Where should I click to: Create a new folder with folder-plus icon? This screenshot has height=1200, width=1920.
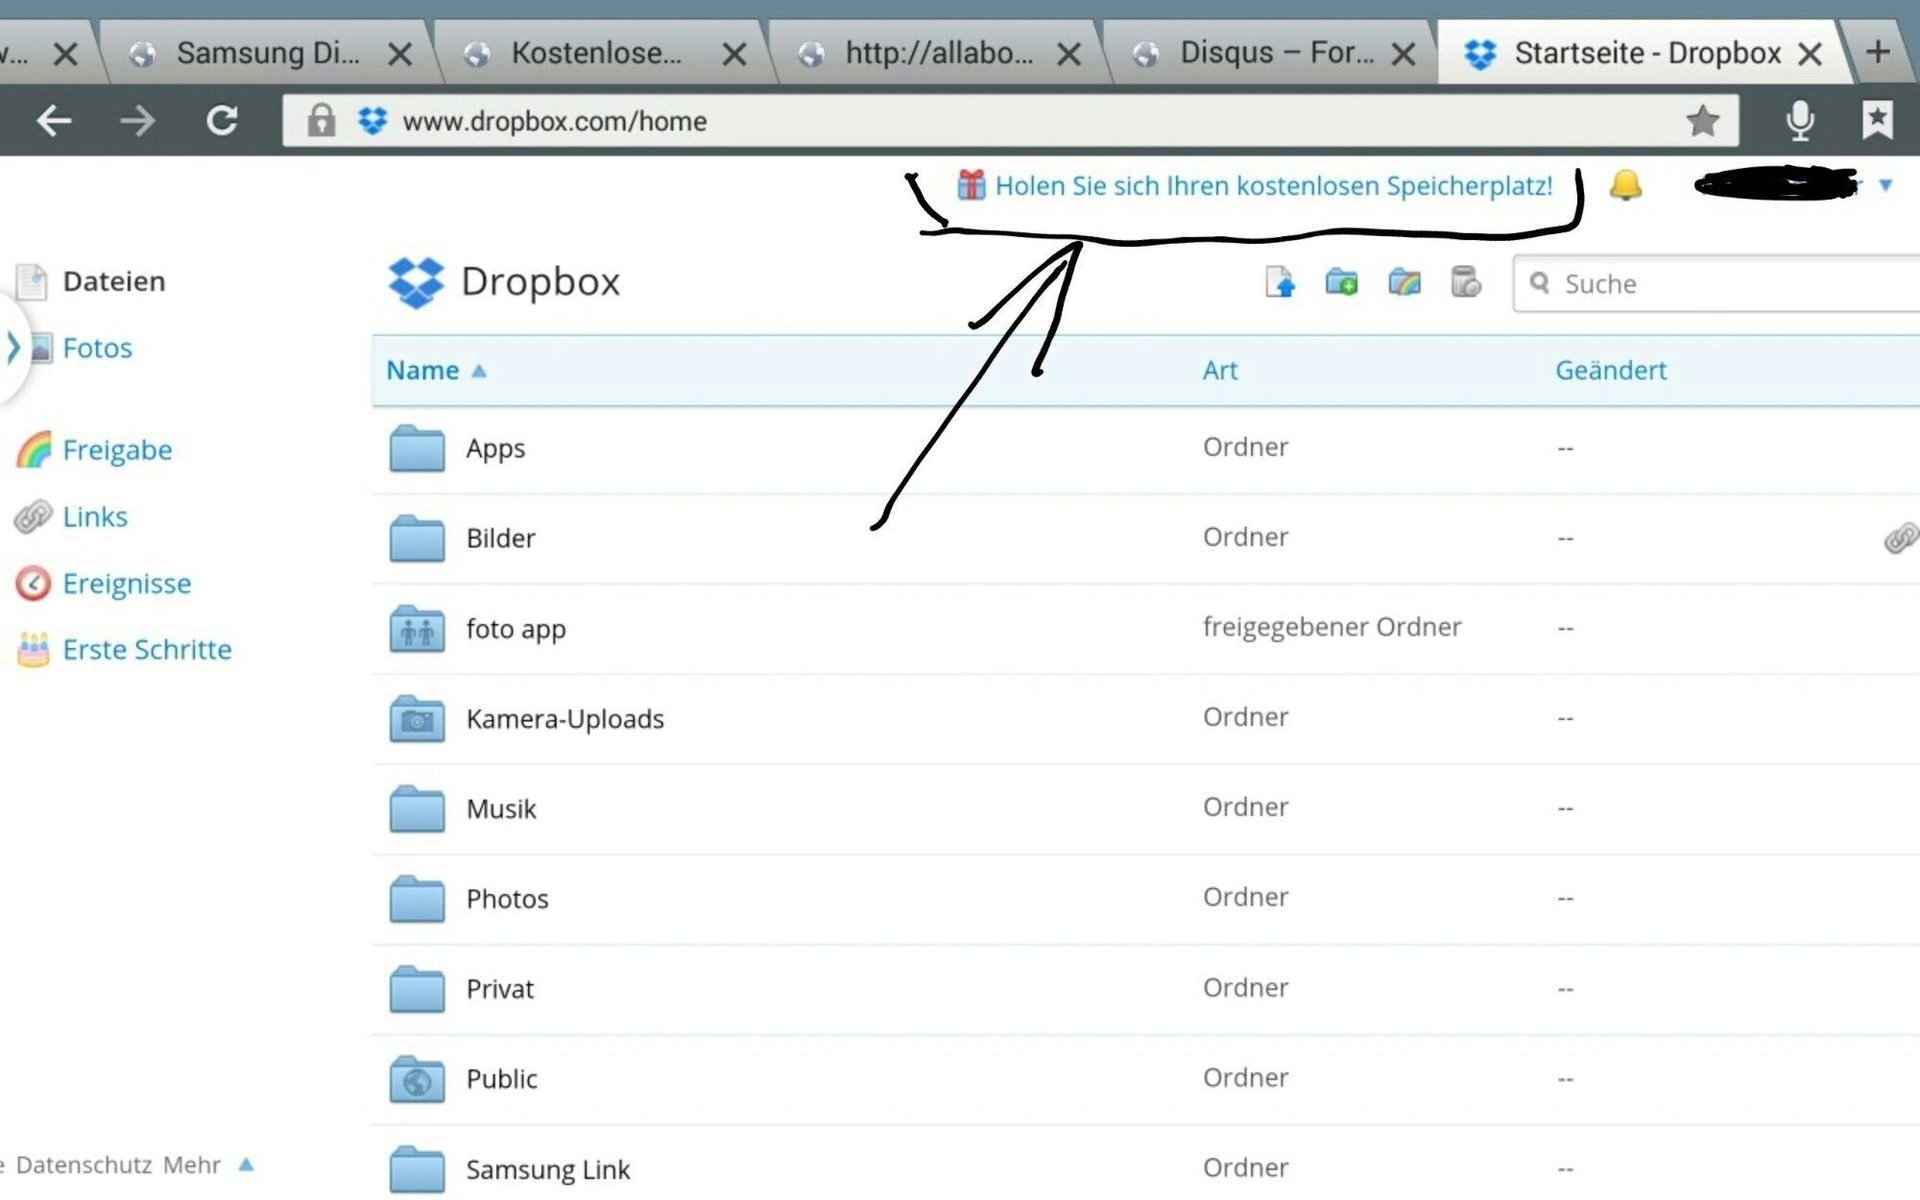[x=1341, y=283]
